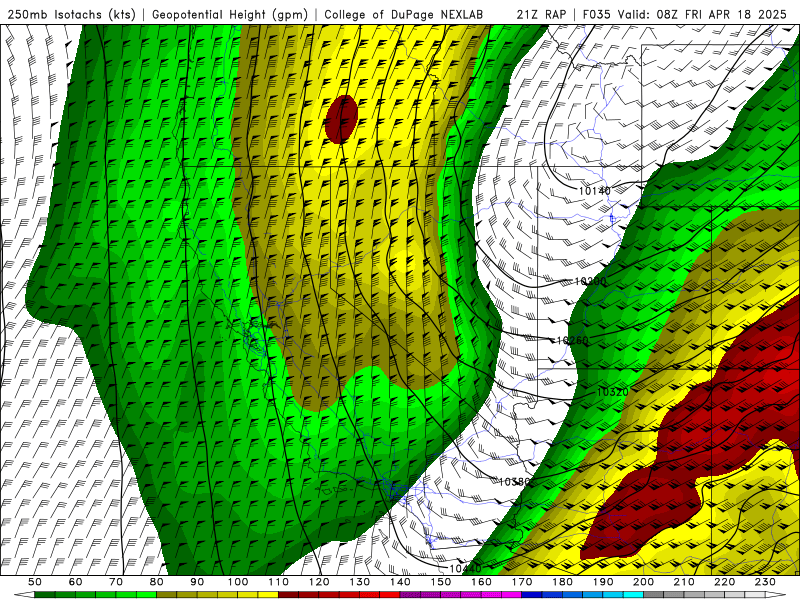Click the magenta color bar swatch below 150

(x=451, y=595)
